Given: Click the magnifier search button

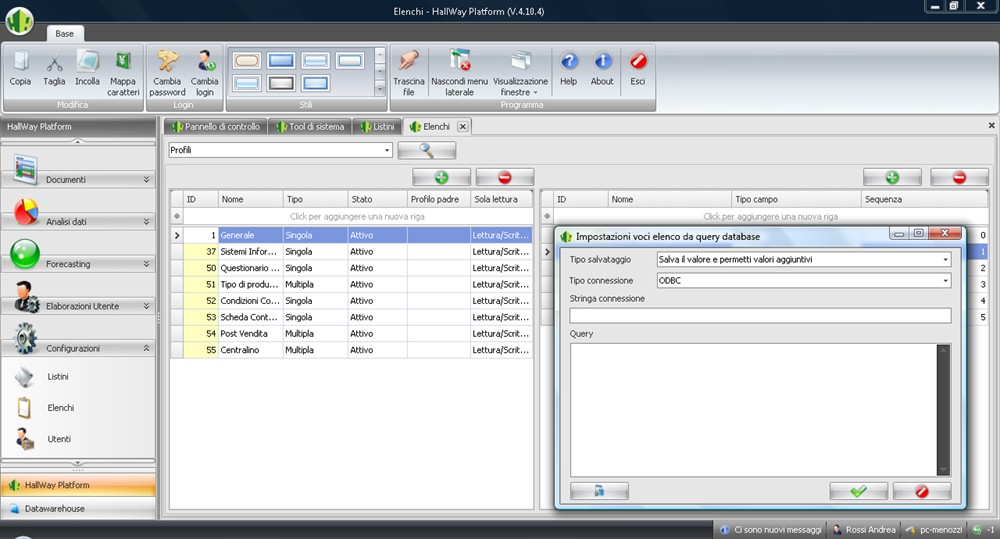Looking at the screenshot, I should pos(427,151).
